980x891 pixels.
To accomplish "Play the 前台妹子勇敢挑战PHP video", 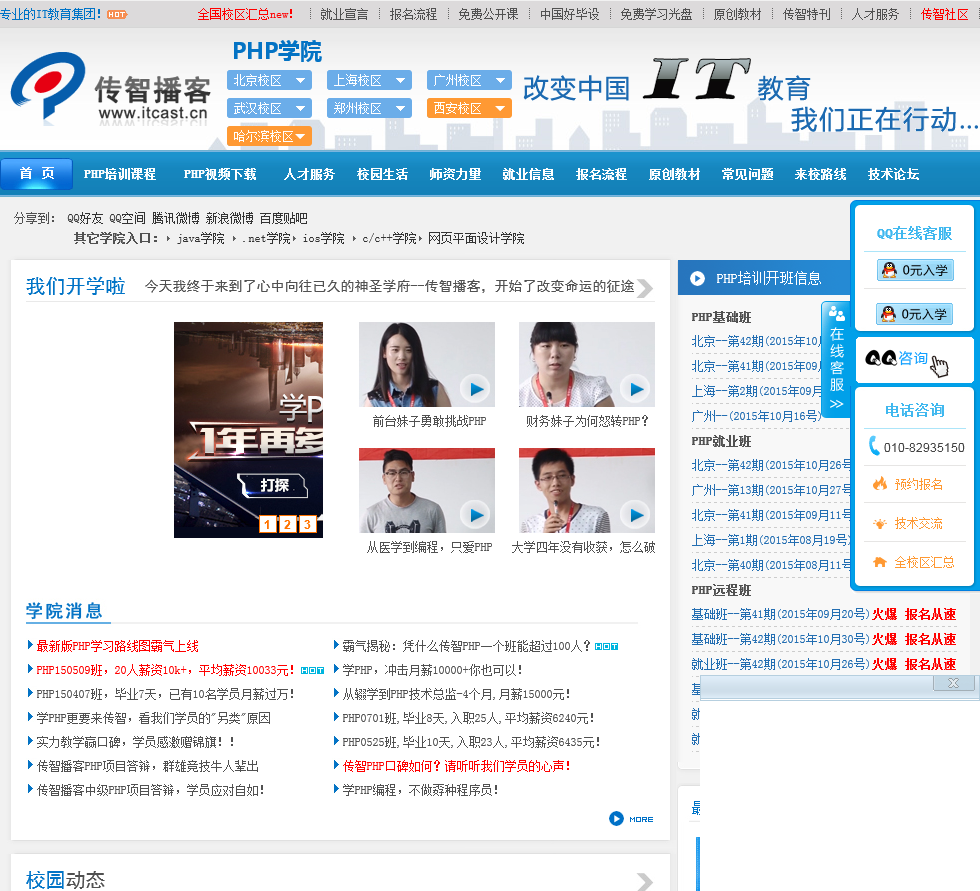I will [476, 389].
